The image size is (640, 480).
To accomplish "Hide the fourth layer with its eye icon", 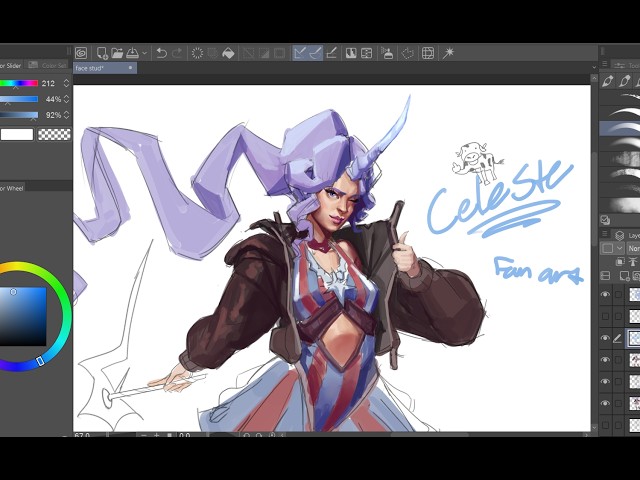I will click(605, 360).
